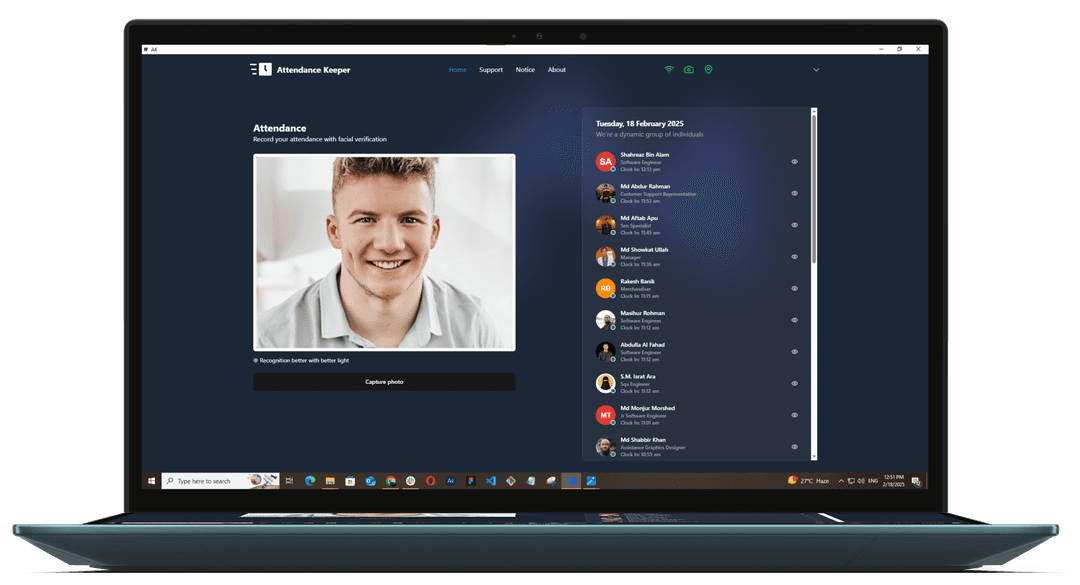
Task: Click the green camera icon in header
Action: tap(689, 70)
